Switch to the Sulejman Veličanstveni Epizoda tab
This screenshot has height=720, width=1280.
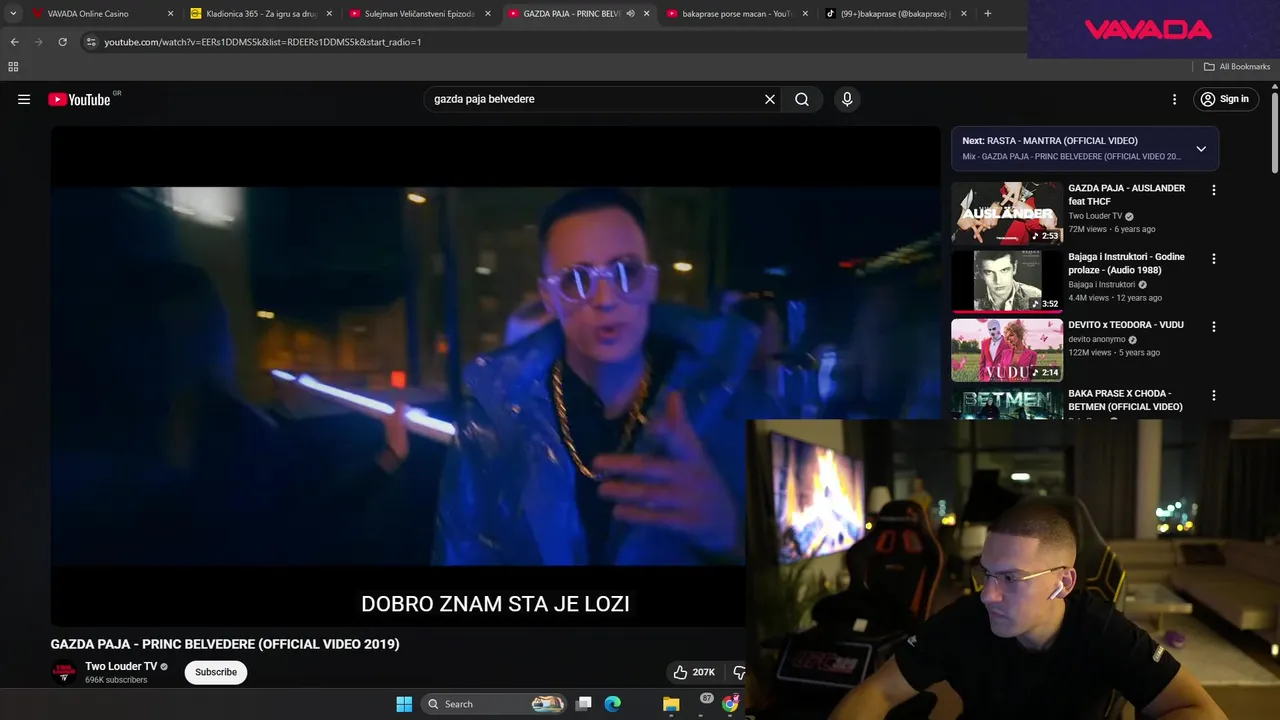pos(420,14)
